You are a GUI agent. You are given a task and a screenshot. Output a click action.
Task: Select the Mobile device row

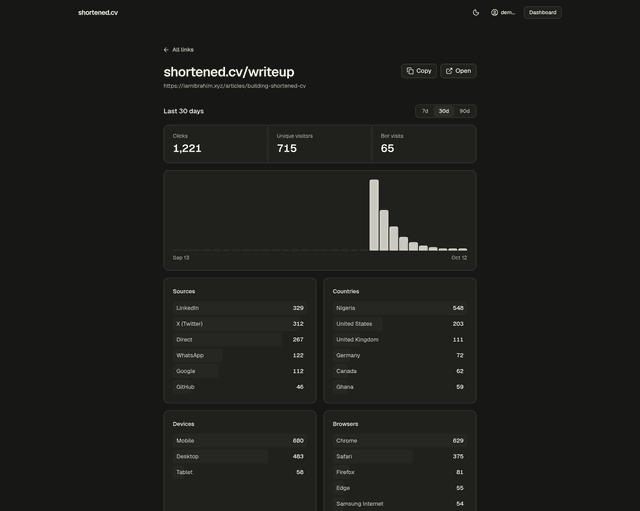(240, 441)
